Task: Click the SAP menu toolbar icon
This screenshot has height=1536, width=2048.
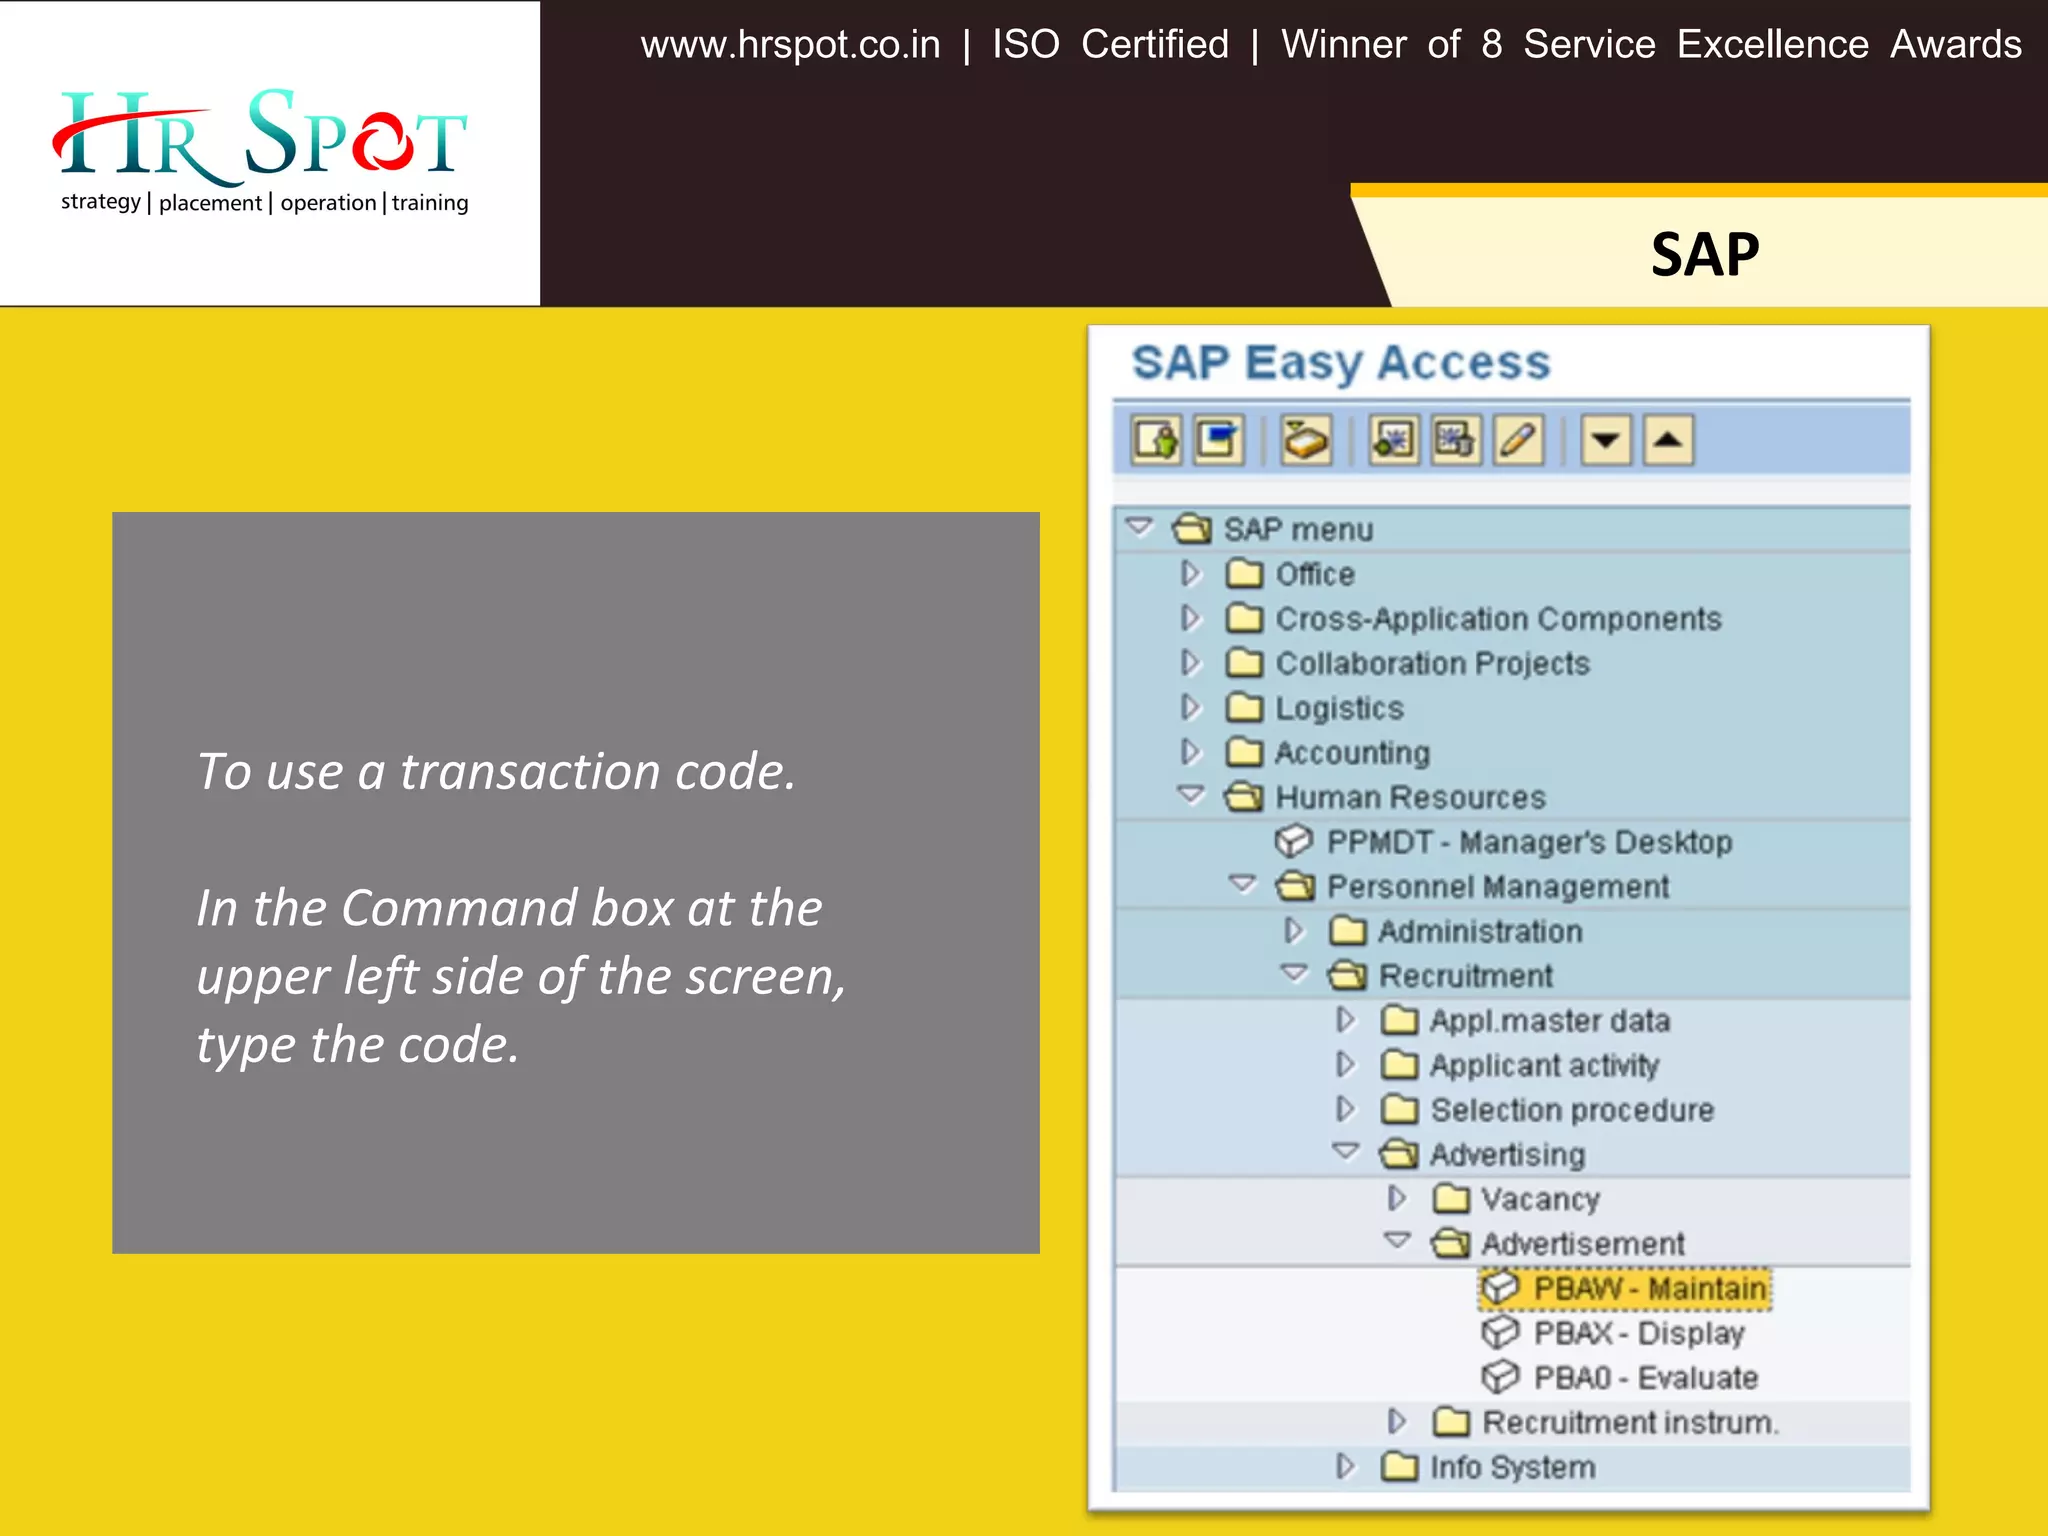Action: tap(1218, 440)
